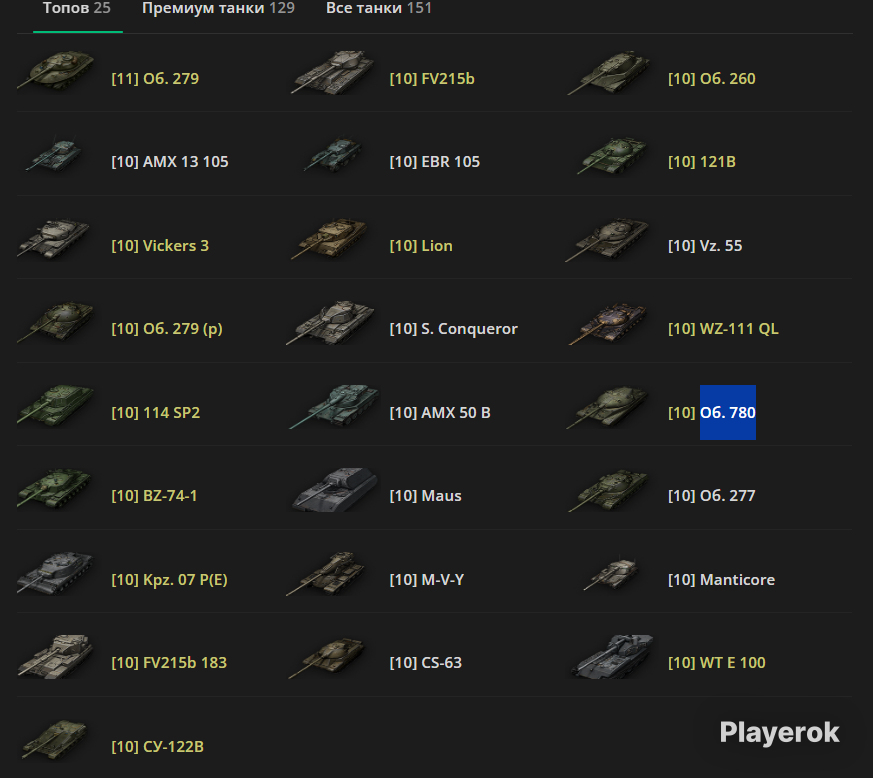Select the '[10] Об. 279 (р)' label
The width and height of the screenshot is (873, 778).
pyautogui.click(x=167, y=329)
